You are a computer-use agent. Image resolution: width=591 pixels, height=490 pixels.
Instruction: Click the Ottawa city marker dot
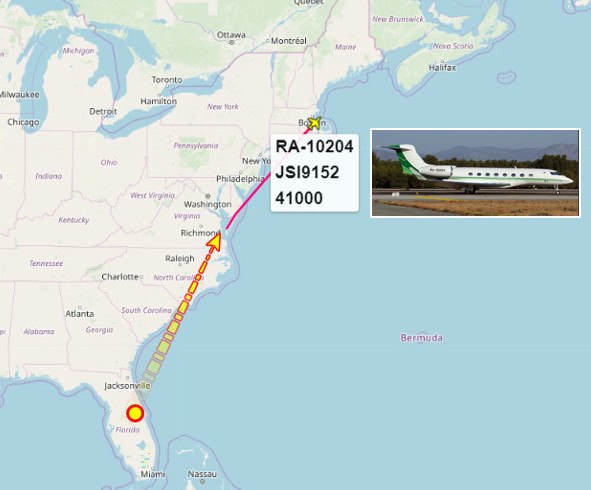coord(232,42)
